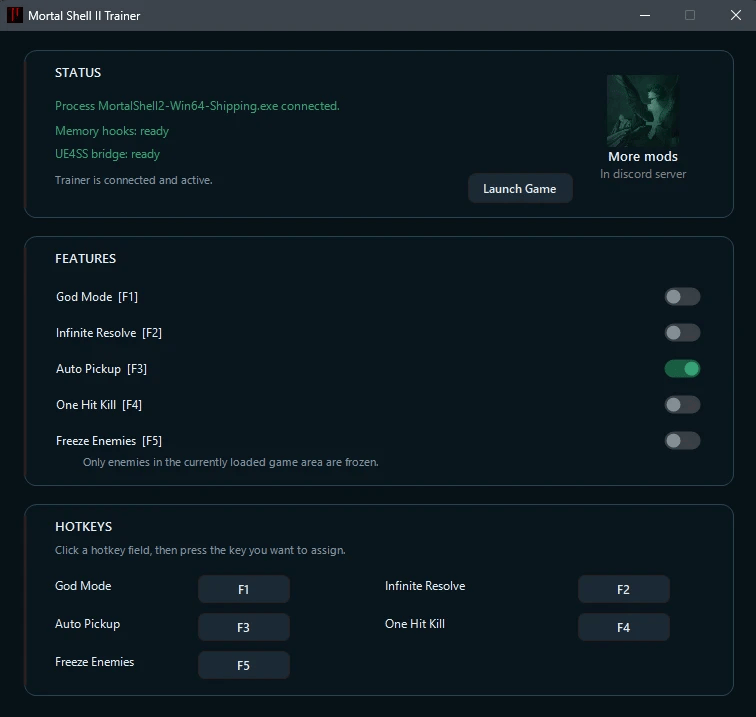This screenshot has width=756, height=717.
Task: Click Auto Pickup label in Hotkeys
Action: pos(87,624)
